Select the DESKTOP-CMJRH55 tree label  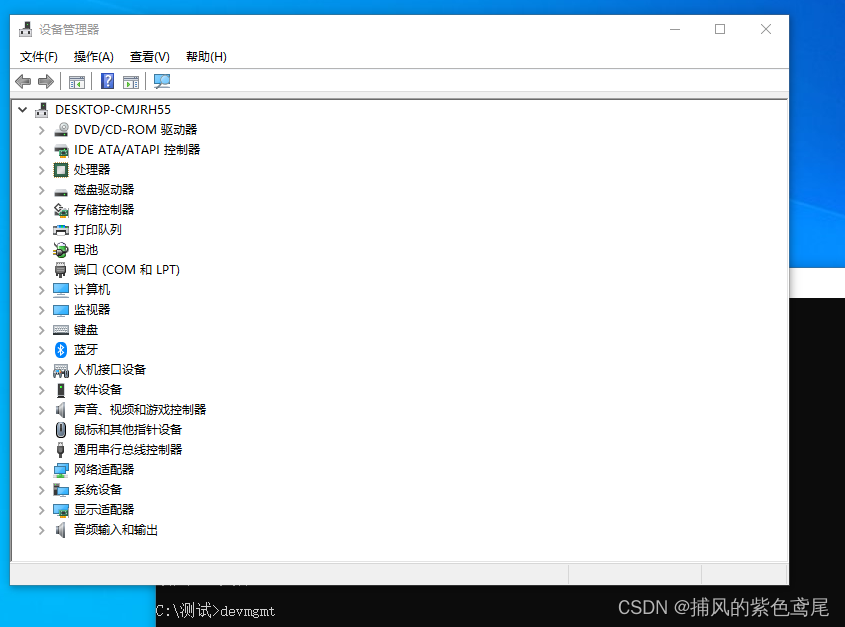tap(113, 110)
